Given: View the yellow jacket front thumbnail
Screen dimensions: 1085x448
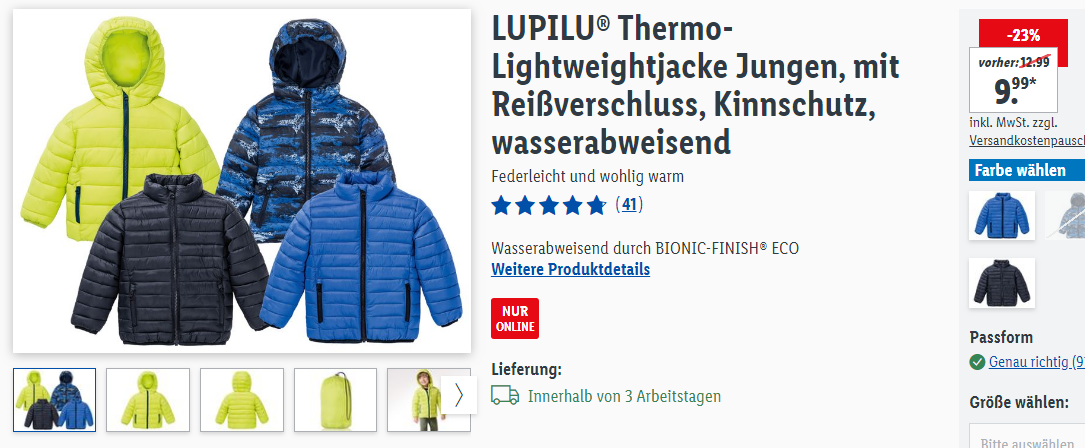Looking at the screenshot, I should tap(147, 400).
